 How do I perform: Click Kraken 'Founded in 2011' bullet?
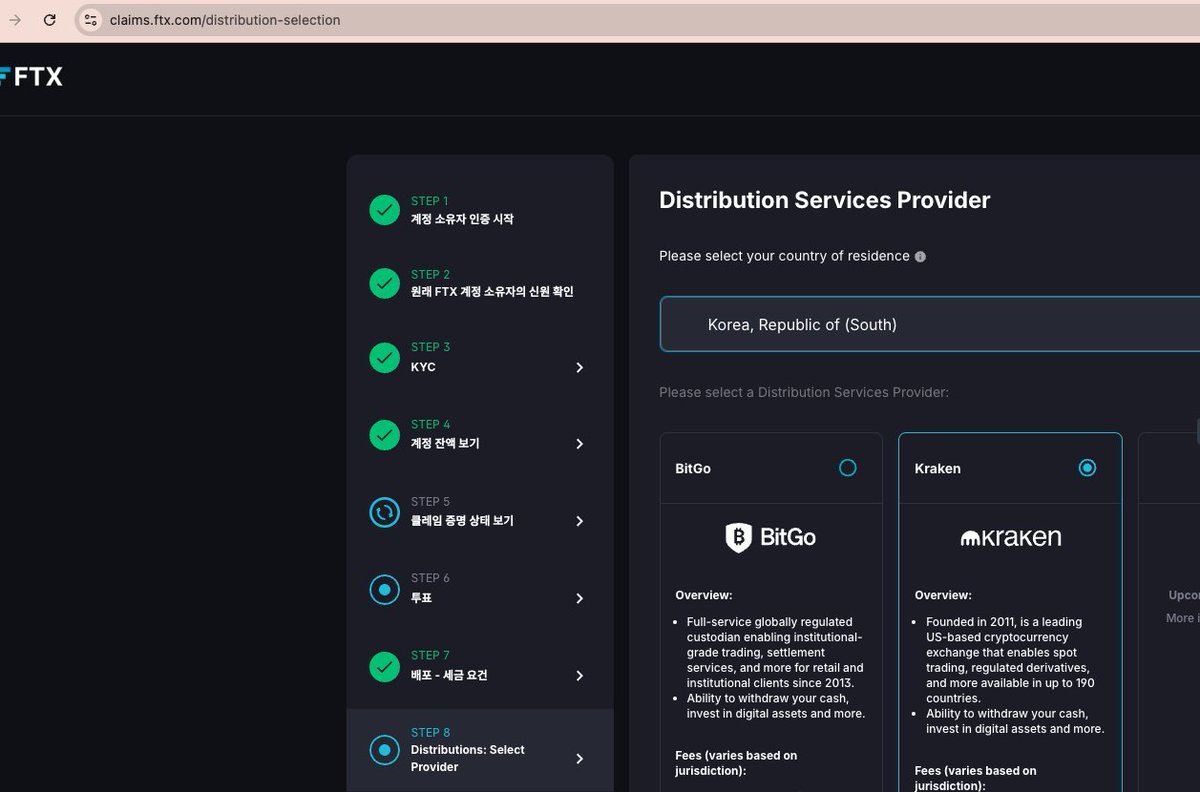tap(1010, 660)
